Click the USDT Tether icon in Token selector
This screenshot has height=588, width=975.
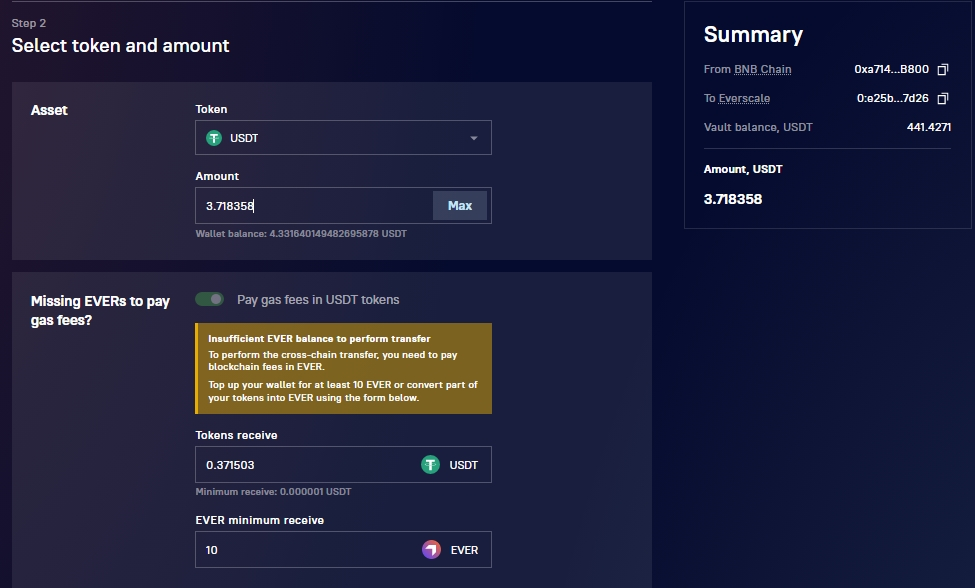click(214, 138)
